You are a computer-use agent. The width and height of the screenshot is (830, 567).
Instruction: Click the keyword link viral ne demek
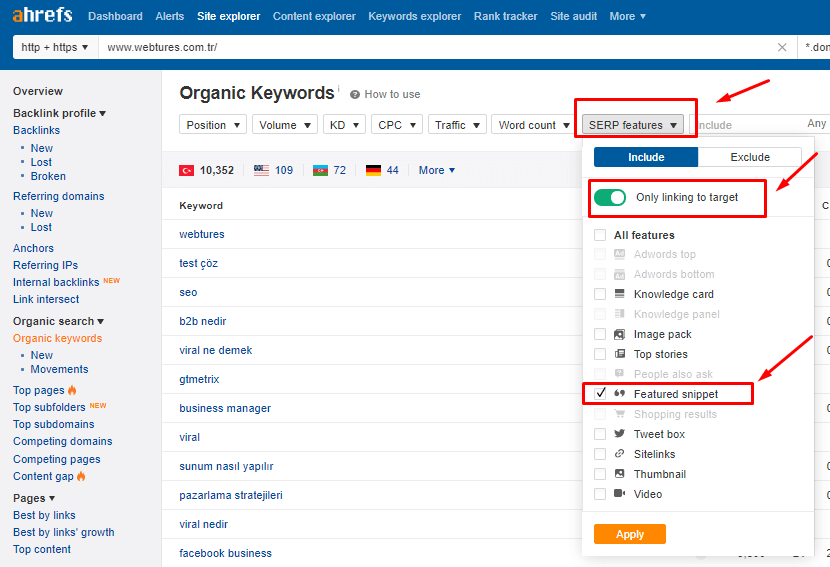[215, 350]
